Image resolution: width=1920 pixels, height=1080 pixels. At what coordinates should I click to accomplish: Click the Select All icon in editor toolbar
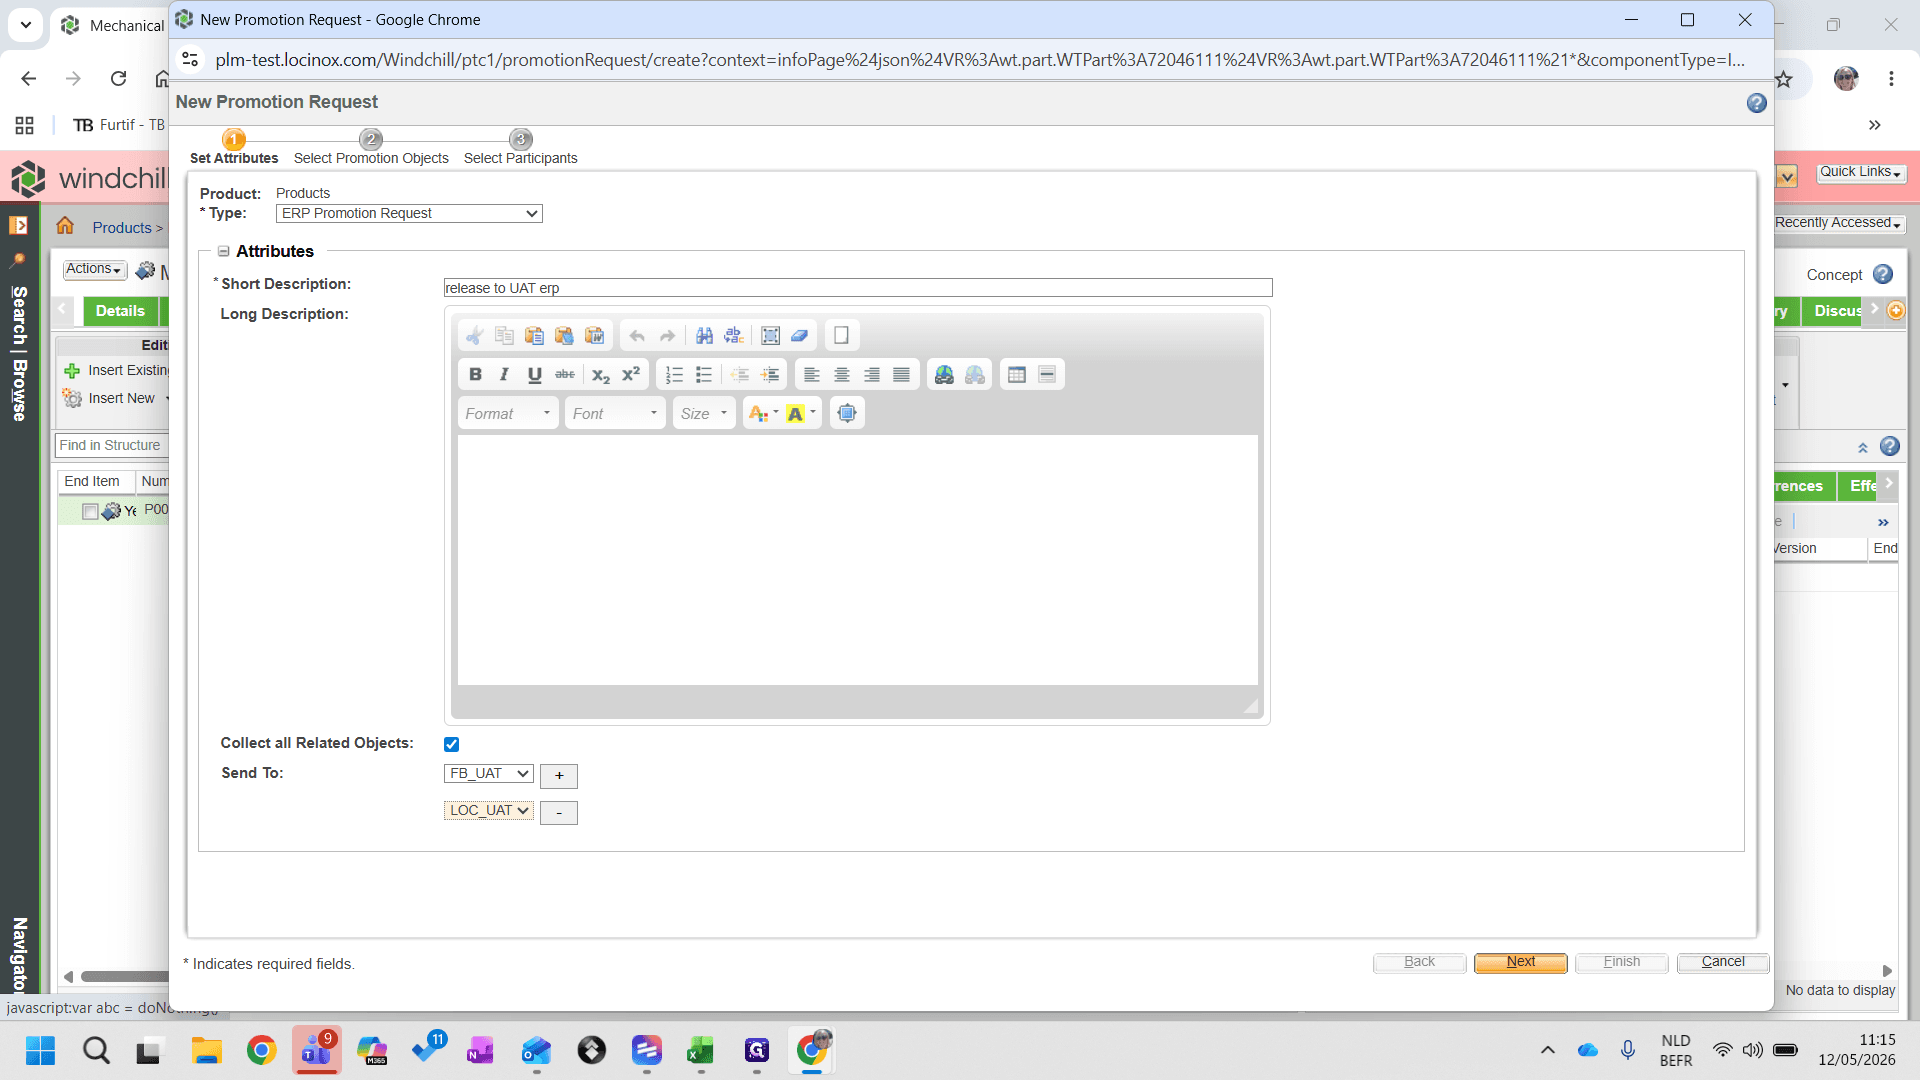(770, 336)
